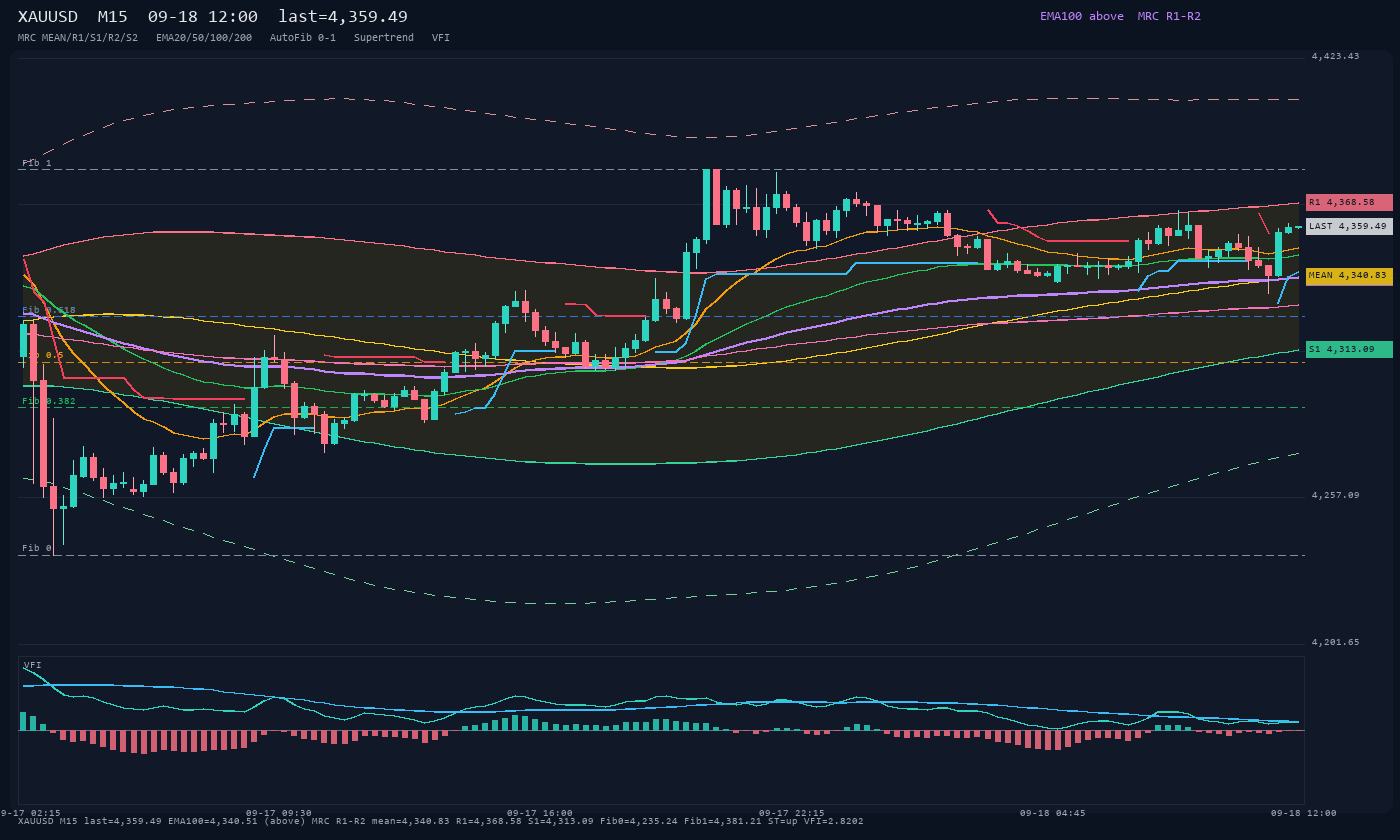The width and height of the screenshot is (1400, 840).
Task: Click the 4,423.43 price axis label
Action: (x=1335, y=56)
